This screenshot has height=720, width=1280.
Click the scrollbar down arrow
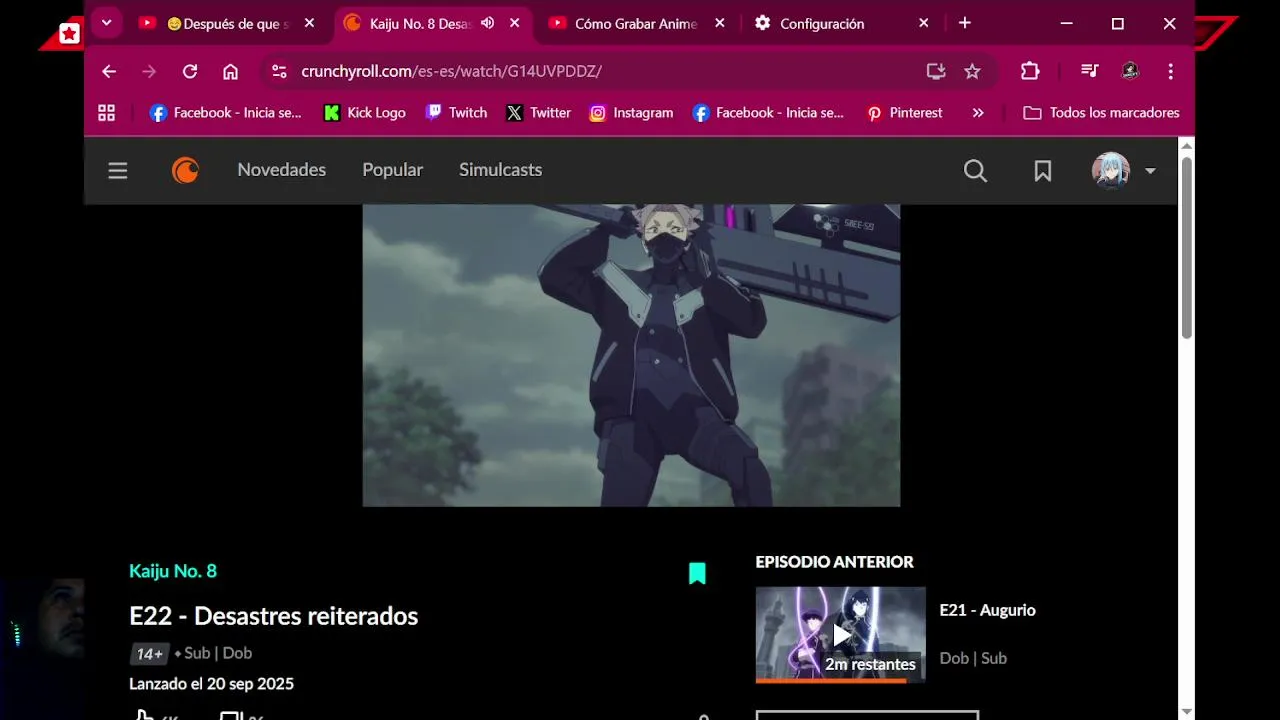click(x=1187, y=710)
